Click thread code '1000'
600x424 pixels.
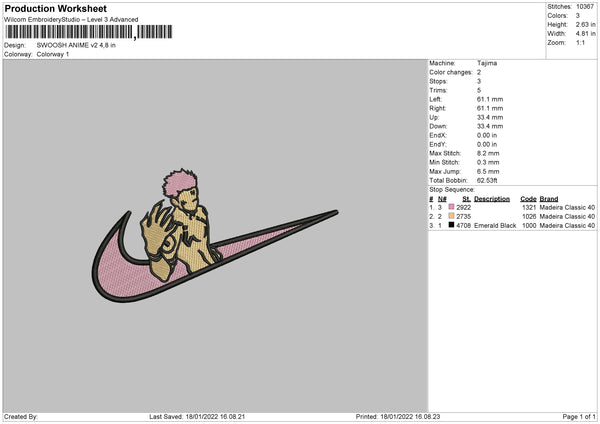(x=529, y=225)
